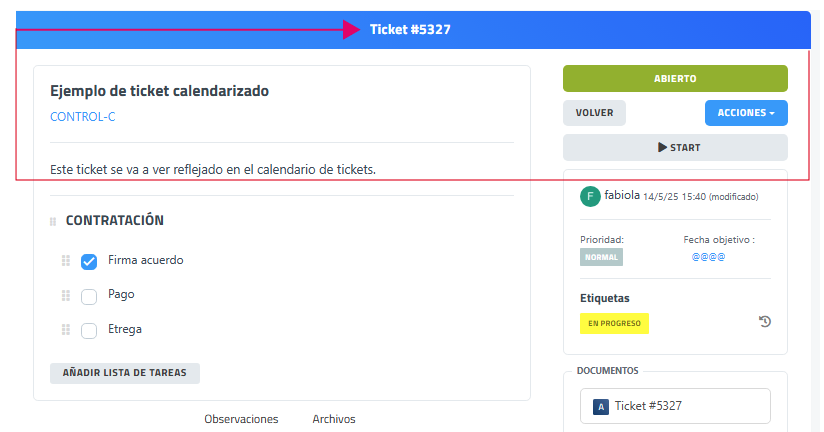Change the ABIERTO ticket status
Image resolution: width=824 pixels, height=432 pixels.
(x=675, y=78)
